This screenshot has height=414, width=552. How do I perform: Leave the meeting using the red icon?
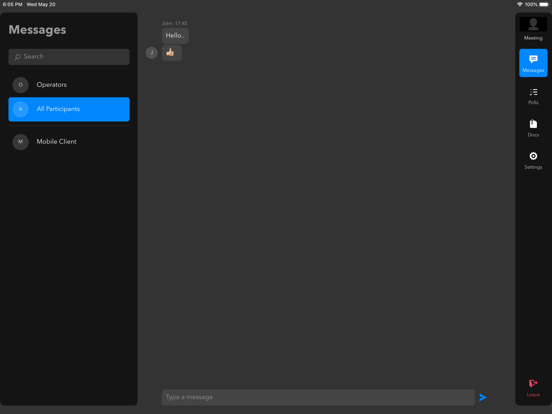[x=533, y=383]
